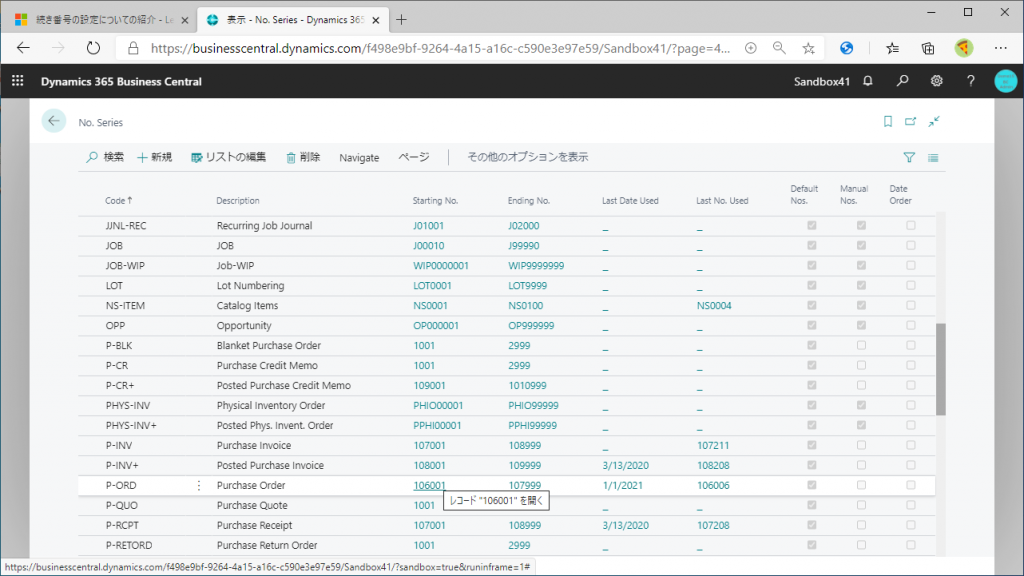Click the Last No. Used column header
1024x576 pixels.
(x=722, y=200)
